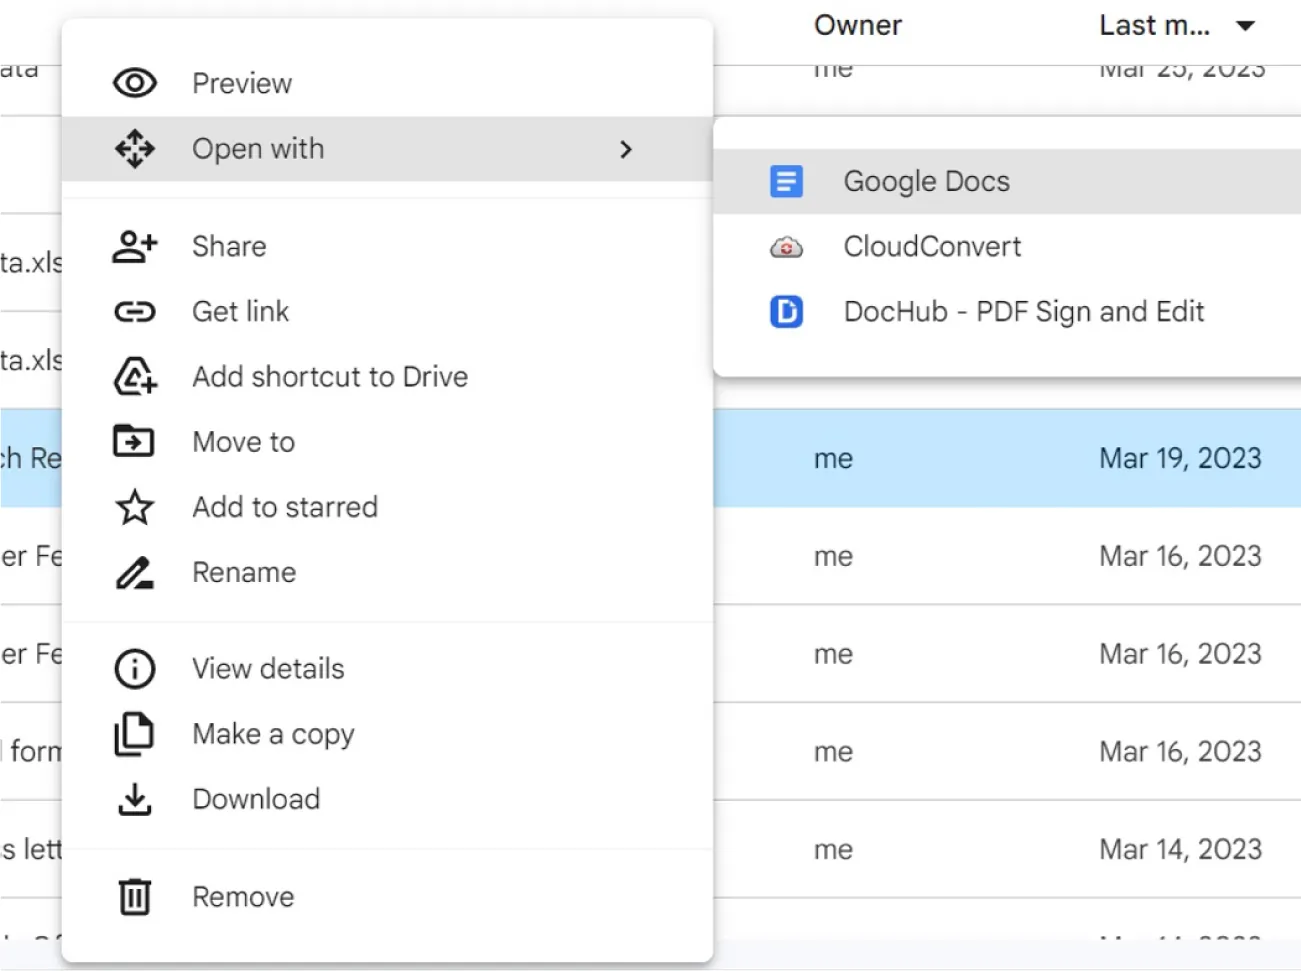Click the CloudConvert cloud icon

[787, 246]
